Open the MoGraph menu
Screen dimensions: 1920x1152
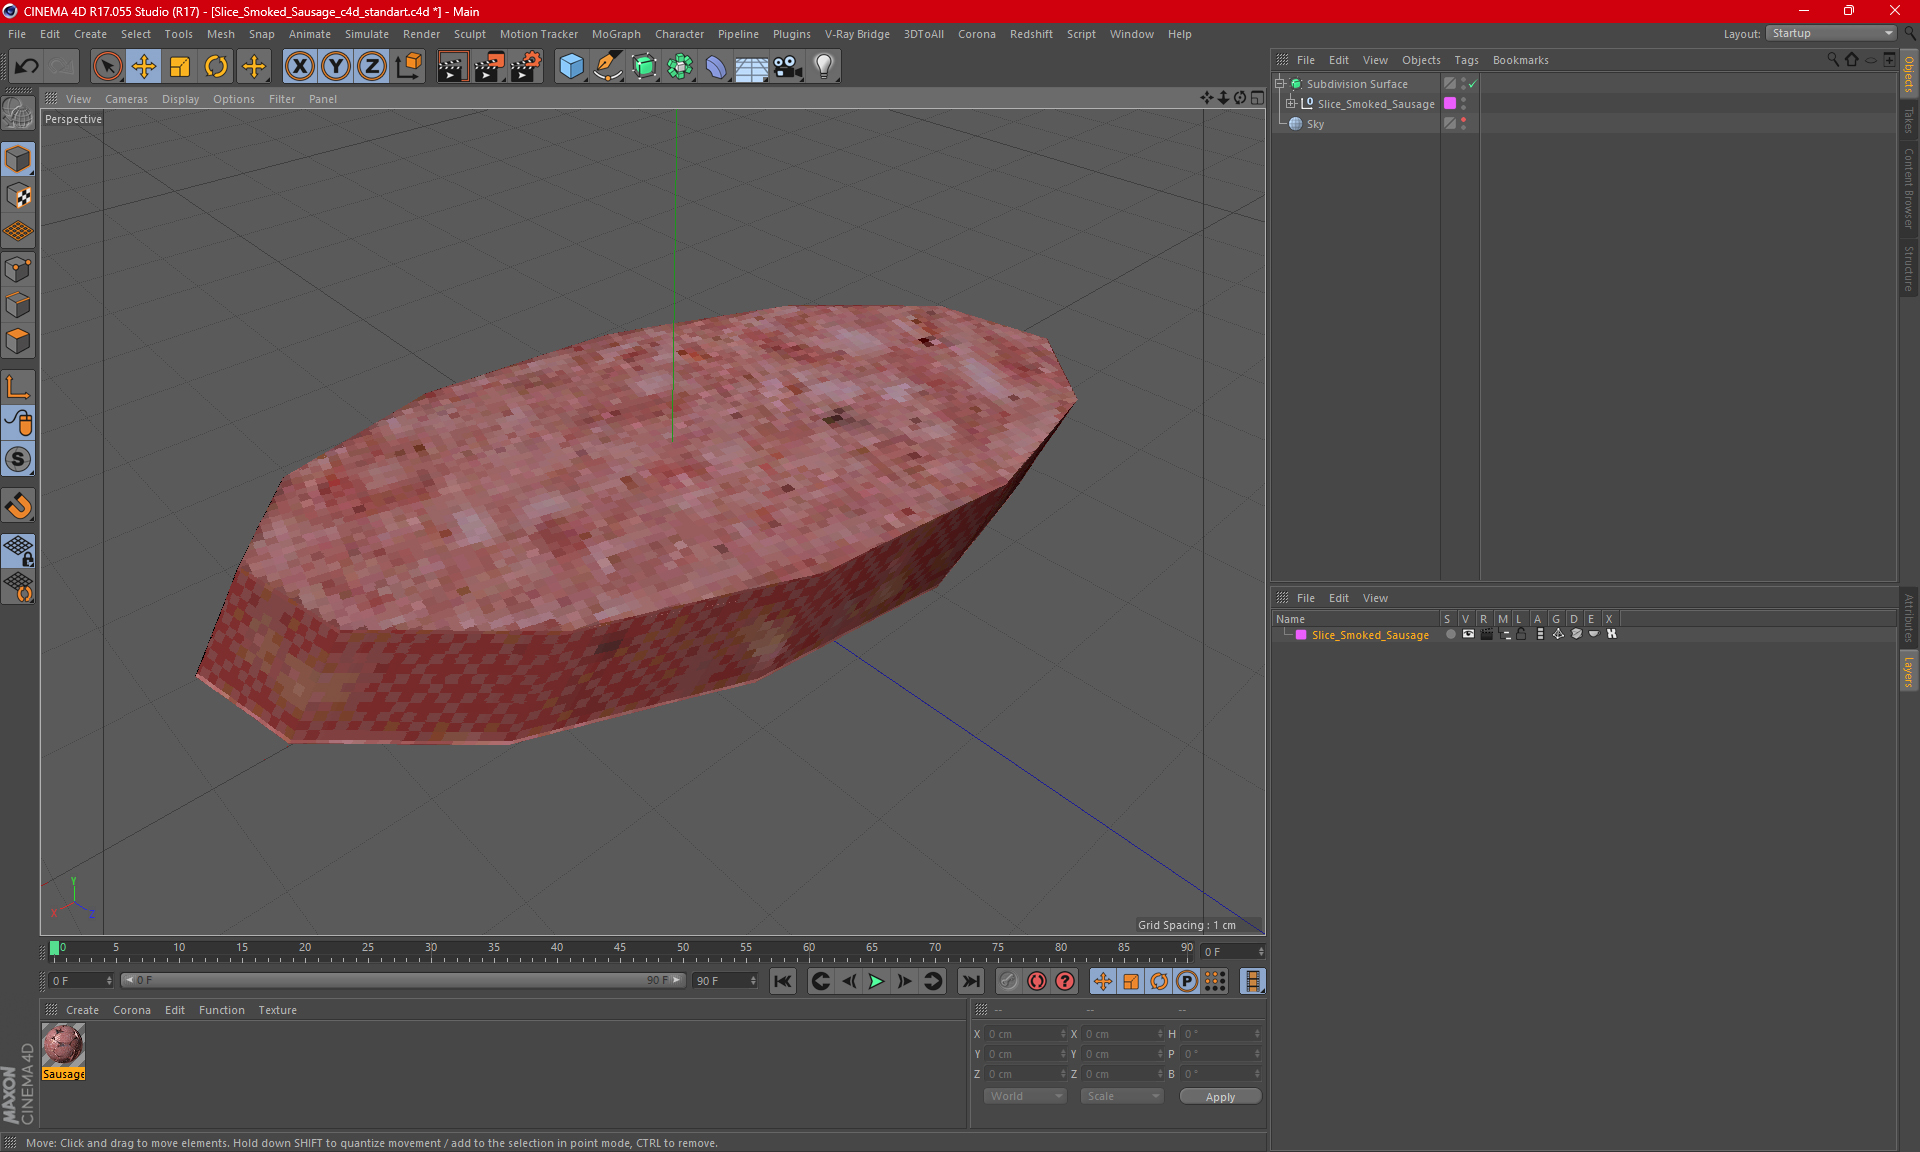tap(616, 34)
